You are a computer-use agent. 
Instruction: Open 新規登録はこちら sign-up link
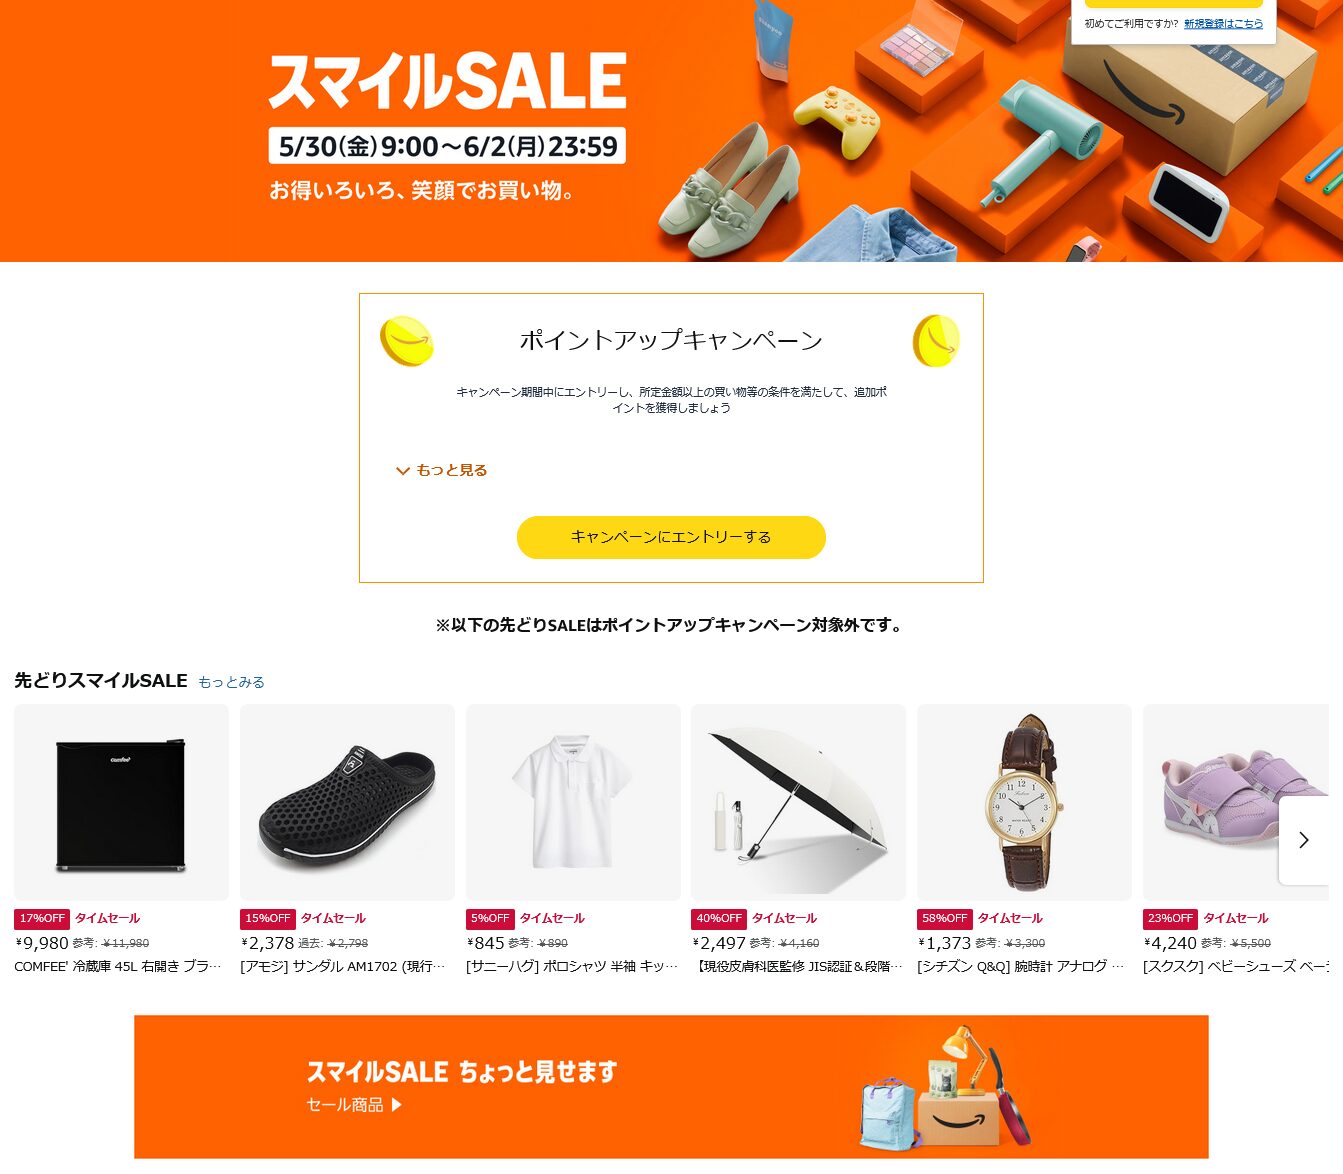pyautogui.click(x=1223, y=23)
